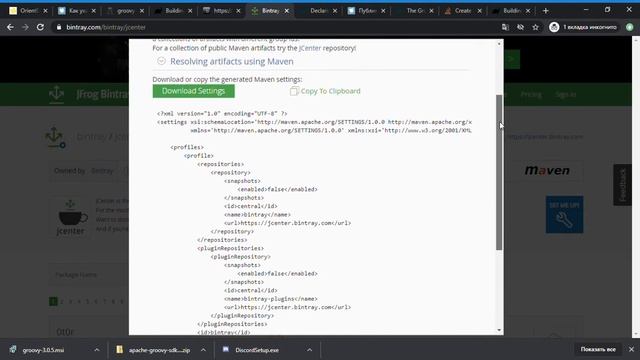
Task: Switch to the The Gr tab
Action: [x=415, y=11]
